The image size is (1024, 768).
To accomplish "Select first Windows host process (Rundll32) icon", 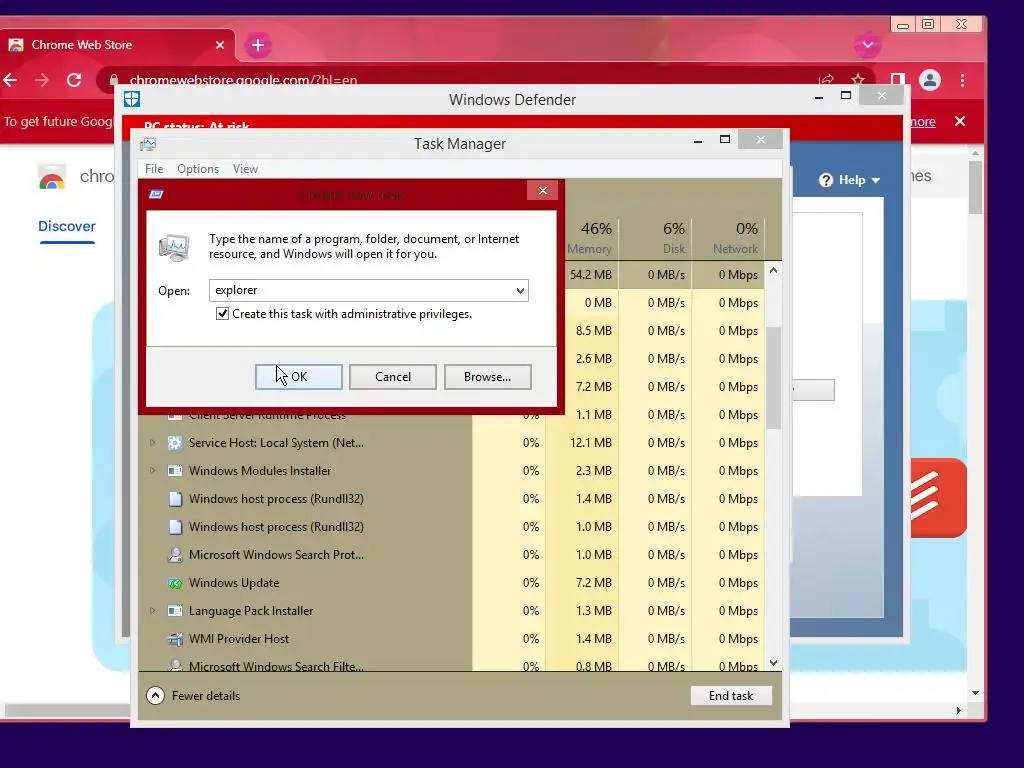I will click(175, 499).
